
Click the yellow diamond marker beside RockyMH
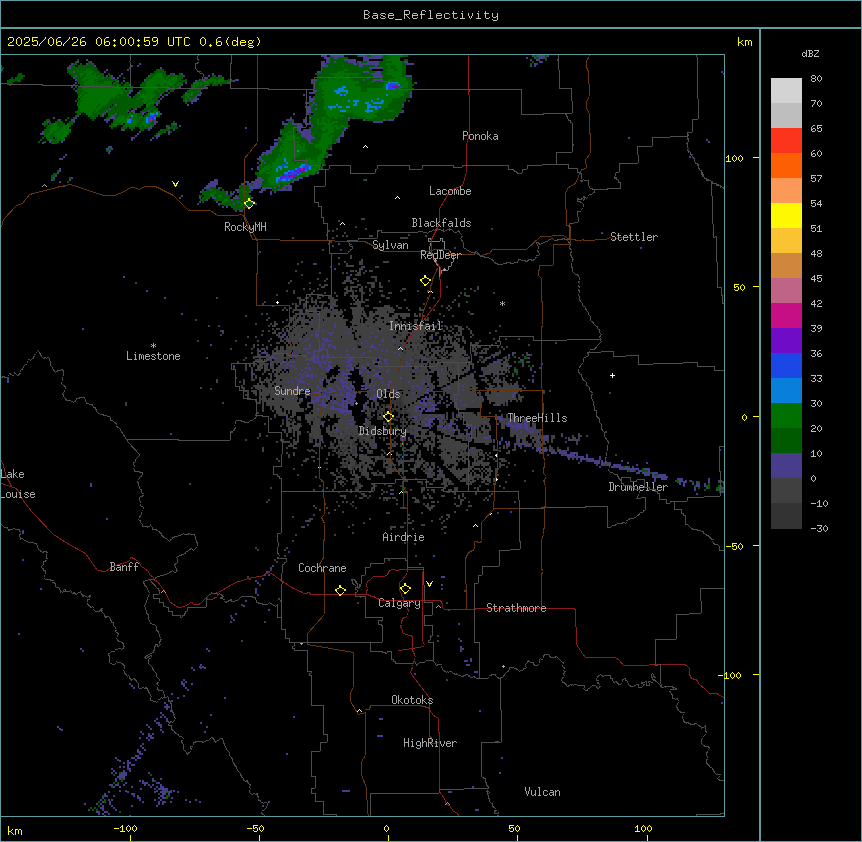tap(249, 203)
